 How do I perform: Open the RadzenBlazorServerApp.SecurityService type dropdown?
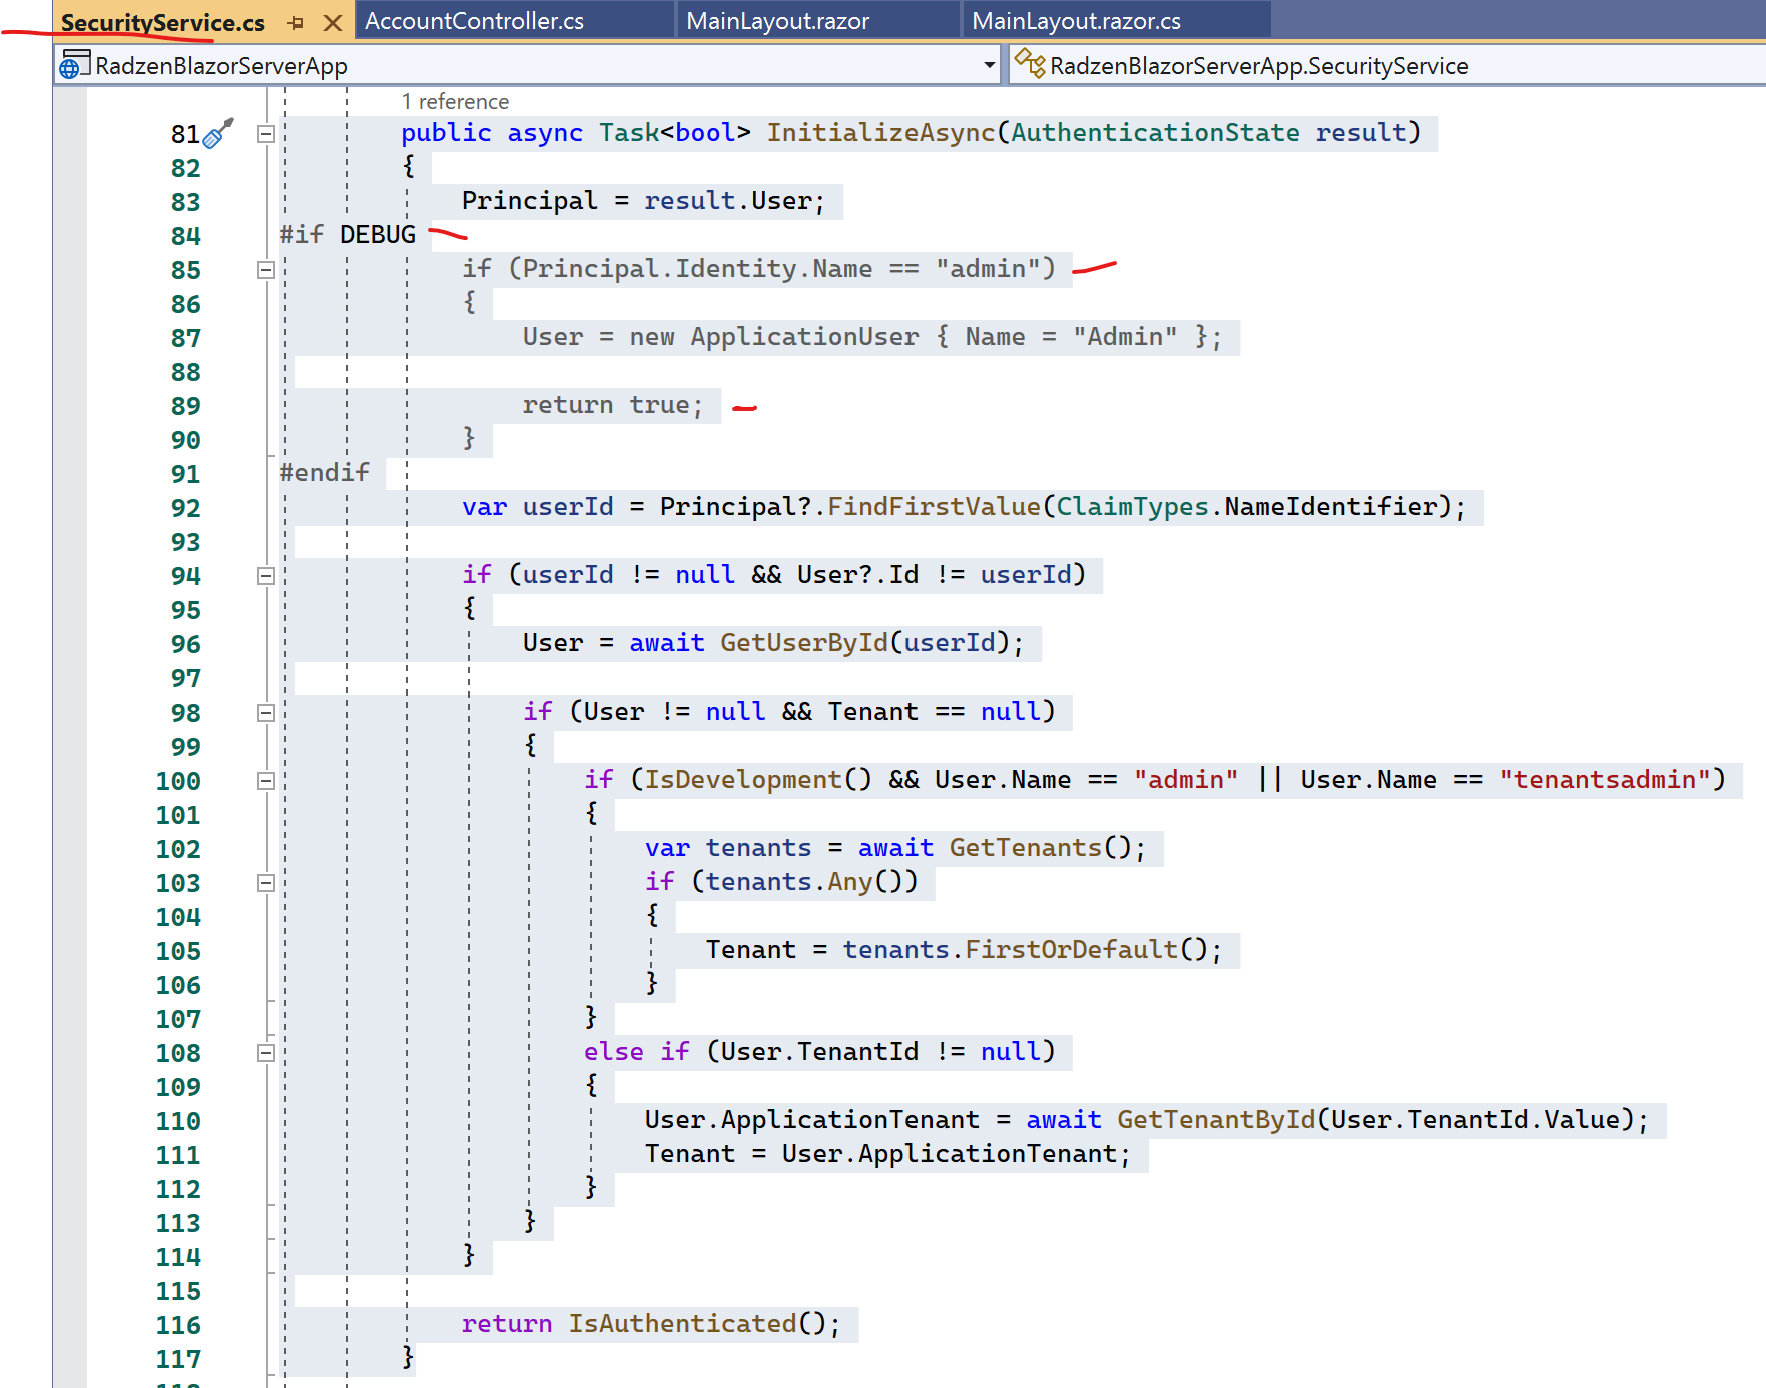(1387, 66)
